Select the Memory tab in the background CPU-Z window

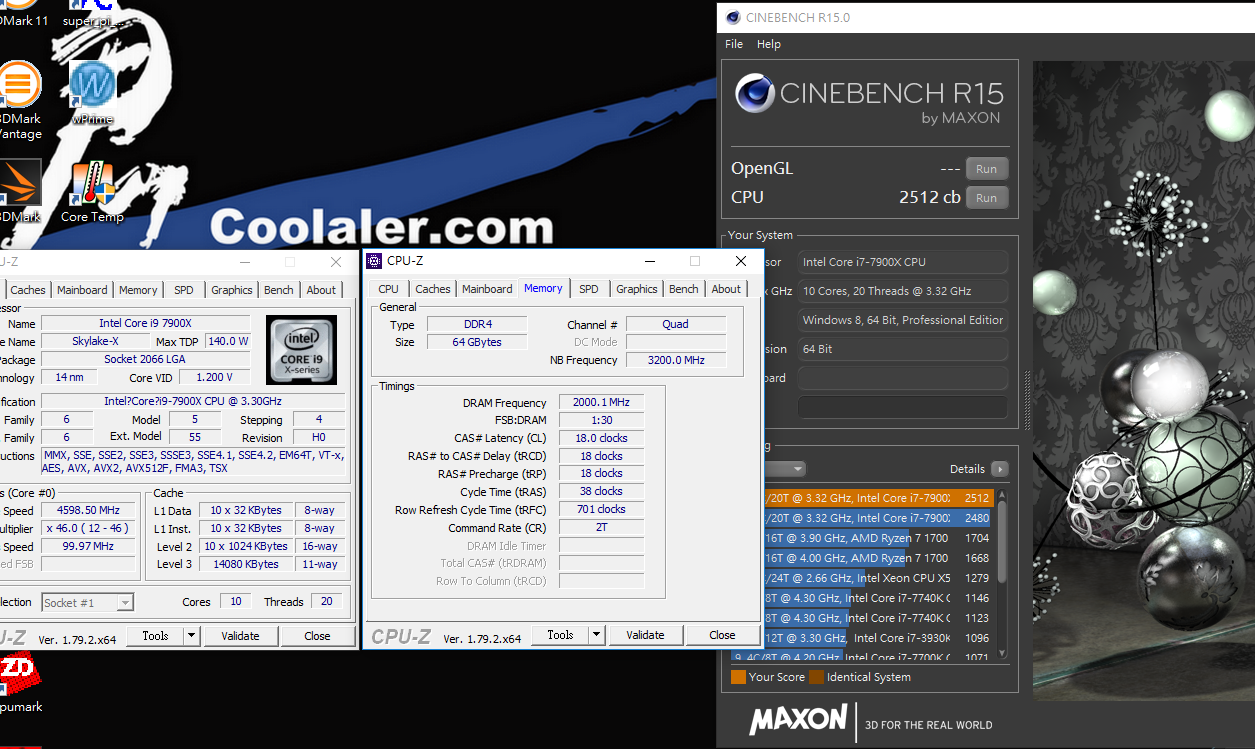pos(138,290)
